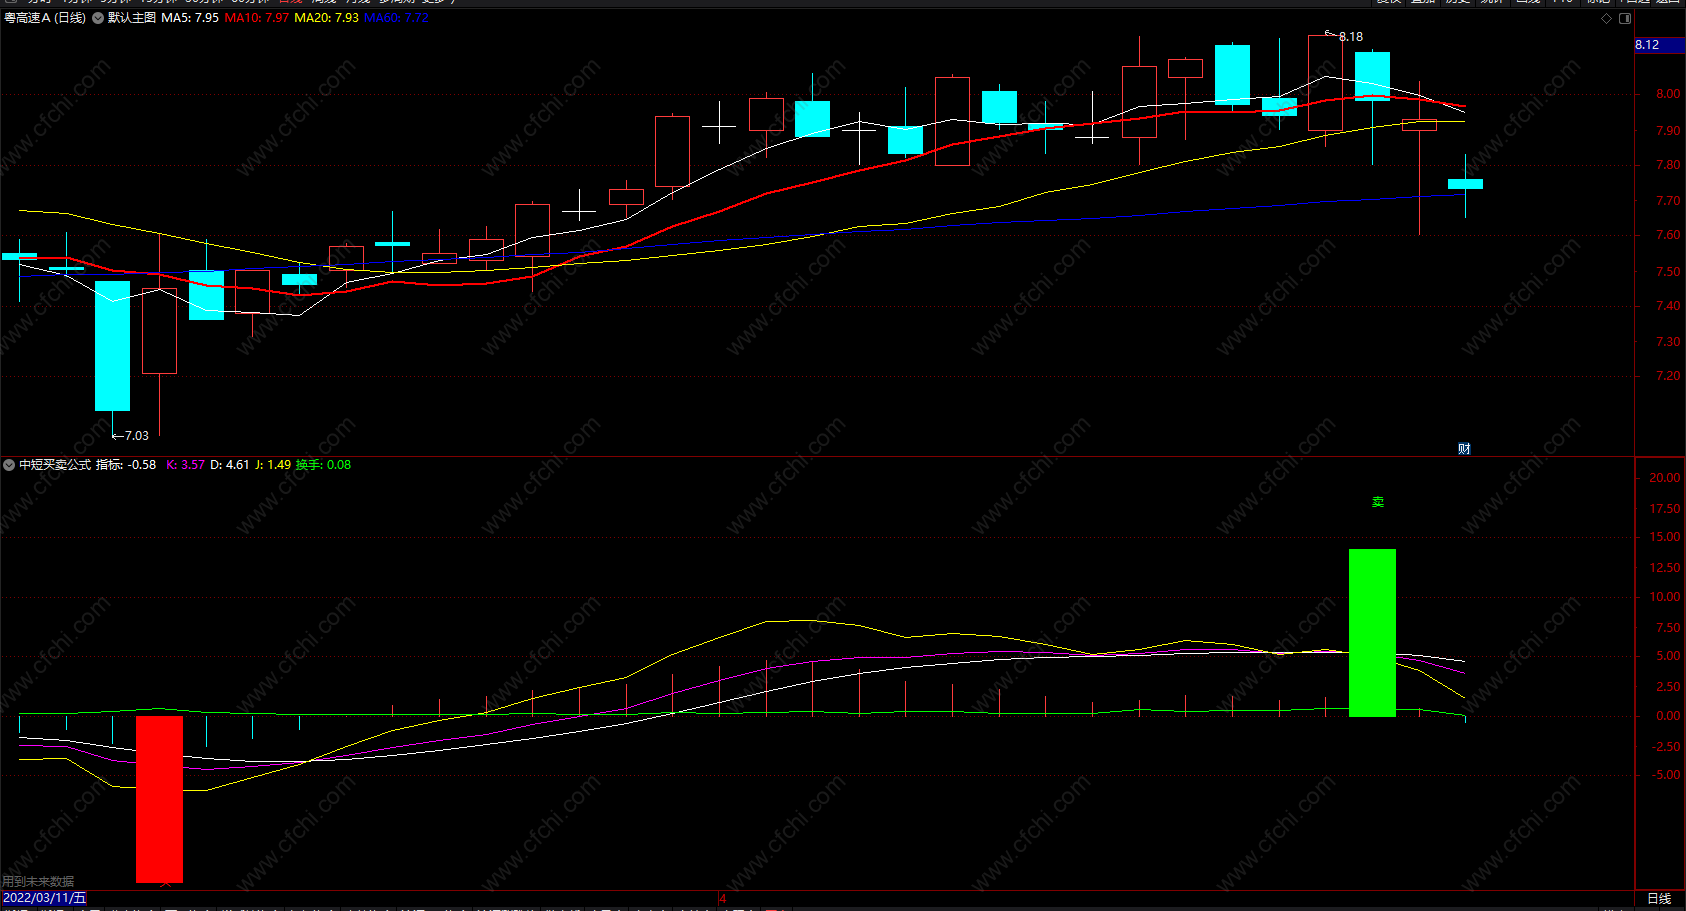Click the diamond icon above the chart
Screen dimensions: 1686x911
[1607, 18]
